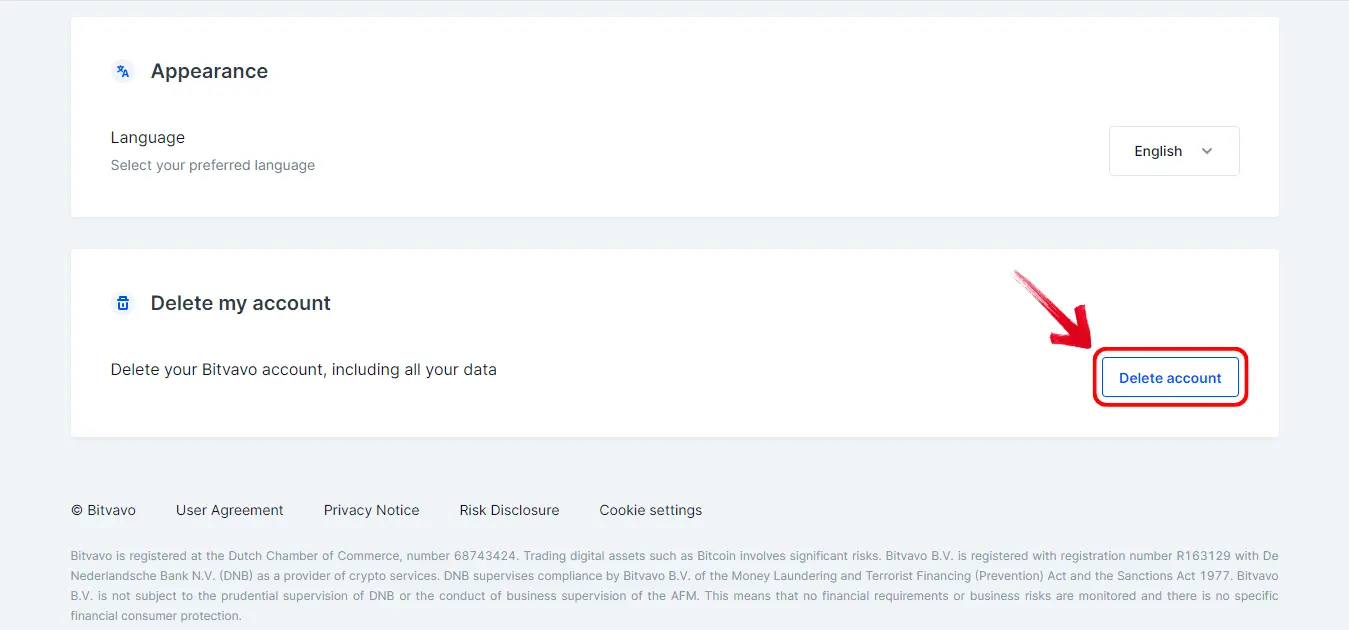Open the Privacy Notice link

372,510
